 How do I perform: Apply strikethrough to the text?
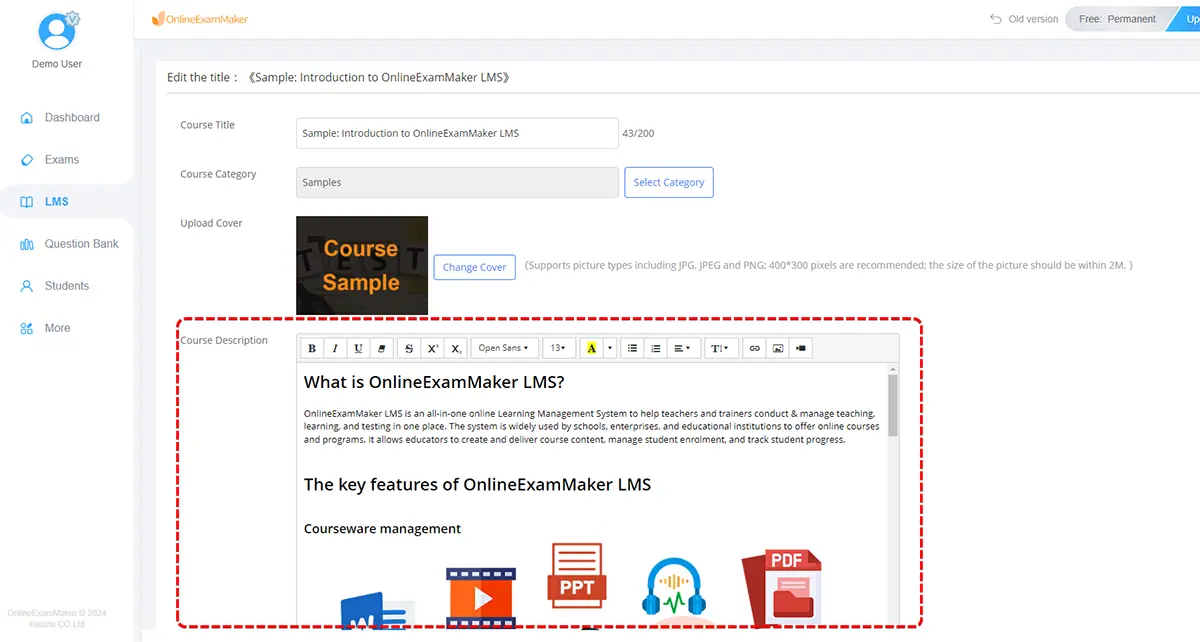click(x=409, y=348)
